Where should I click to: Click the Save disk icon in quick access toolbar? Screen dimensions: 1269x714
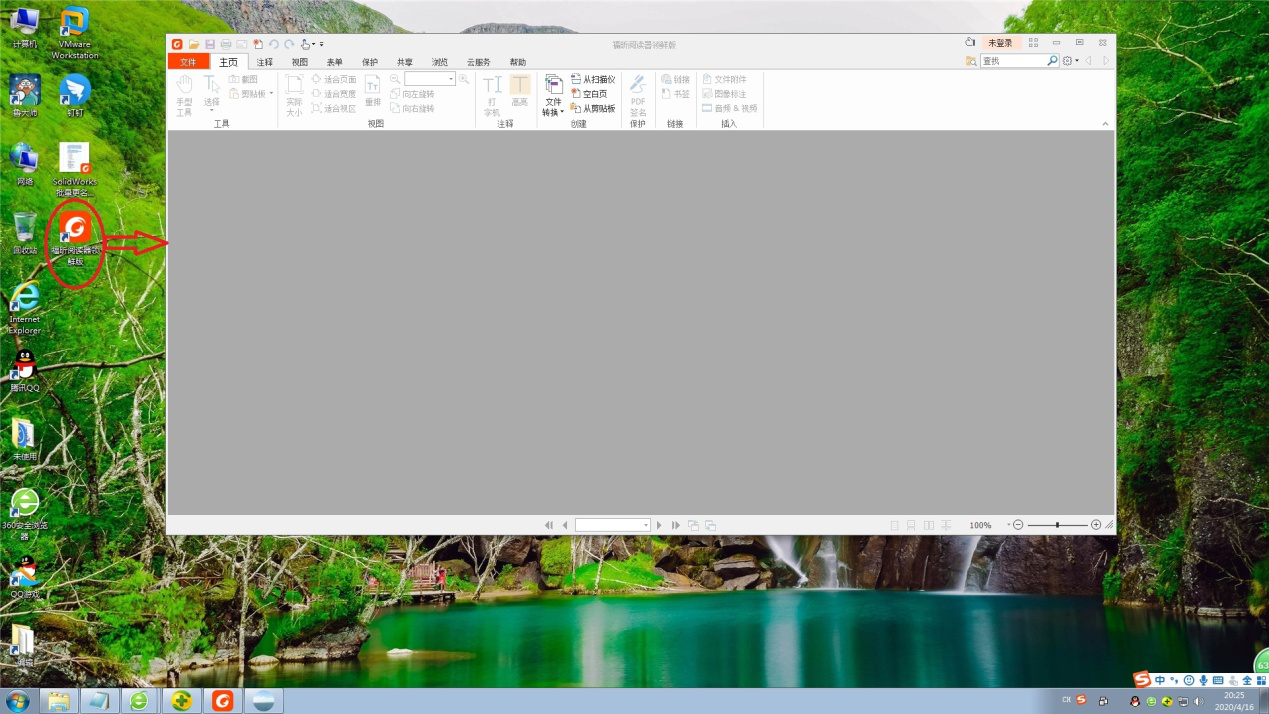point(210,44)
